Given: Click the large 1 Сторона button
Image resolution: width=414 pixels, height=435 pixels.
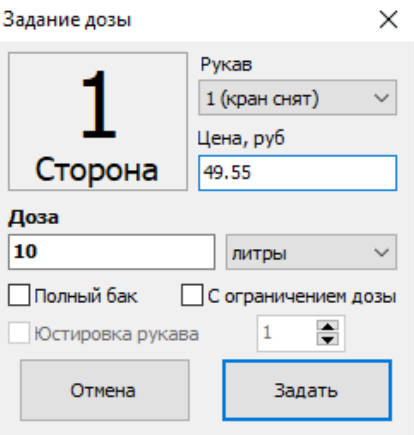Looking at the screenshot, I should 98,122.
